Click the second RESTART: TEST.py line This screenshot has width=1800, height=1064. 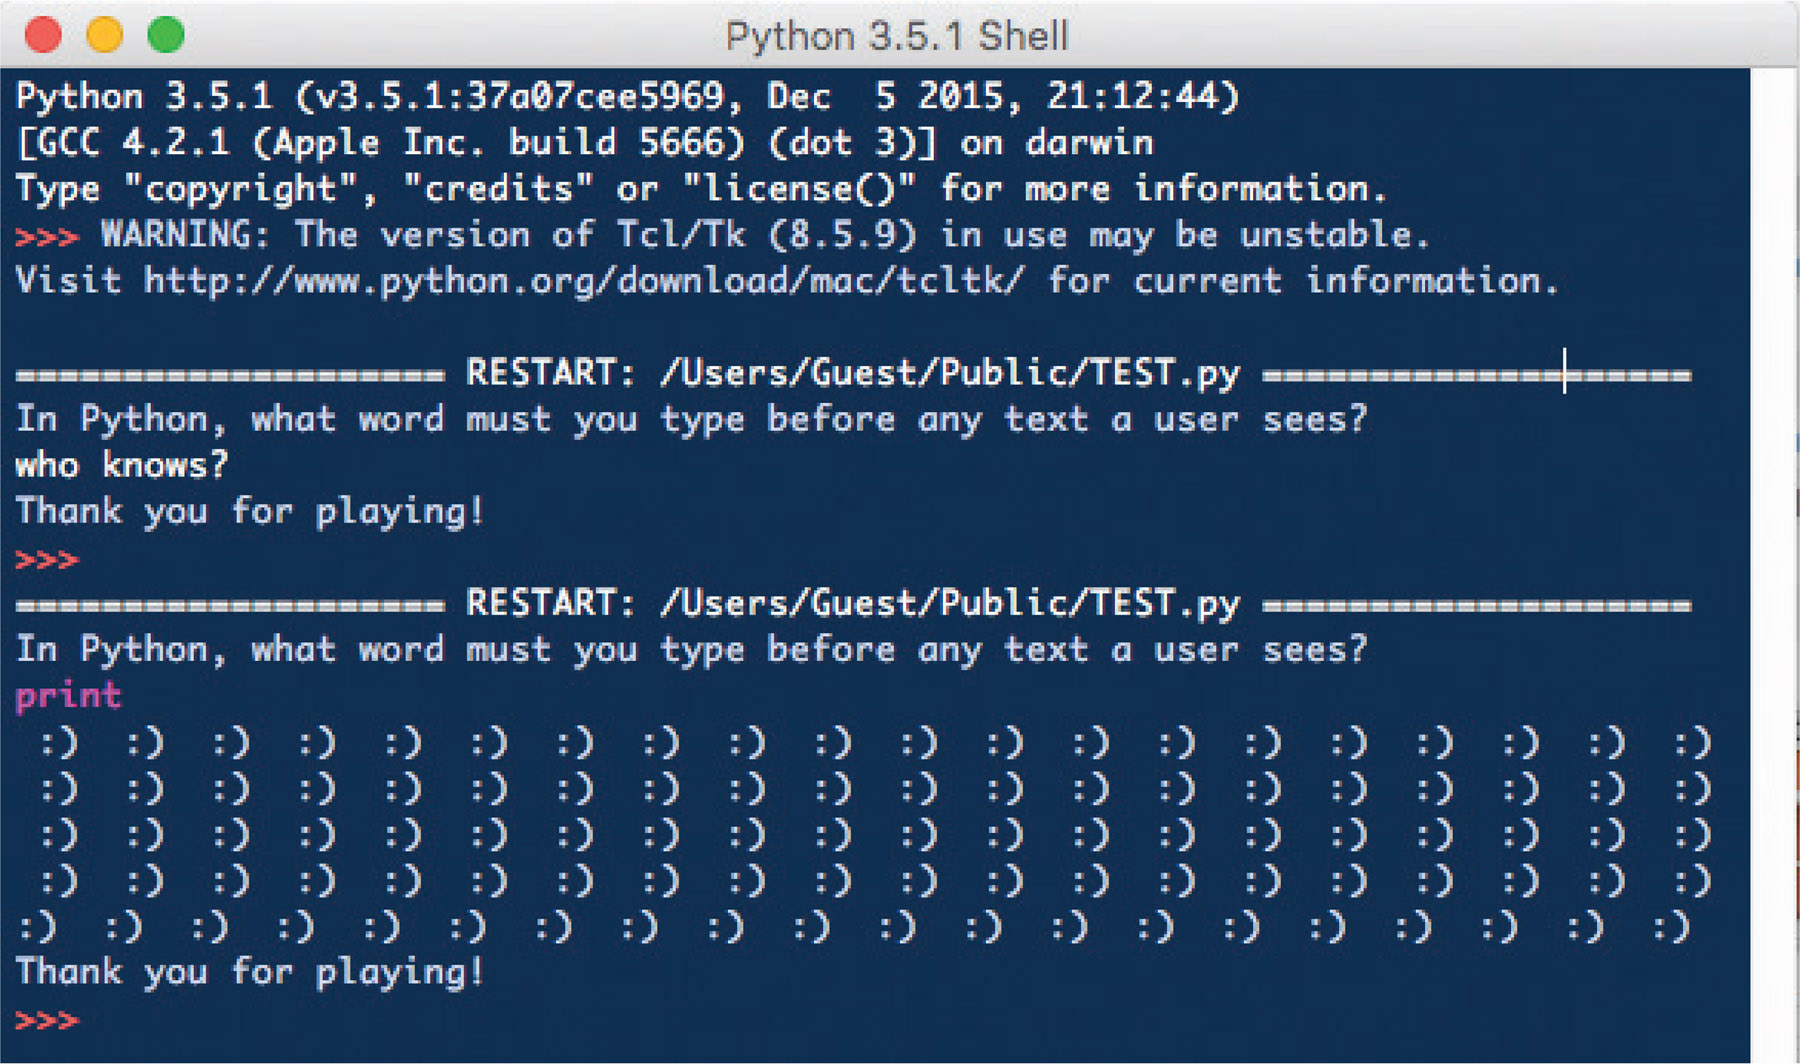tap(853, 604)
